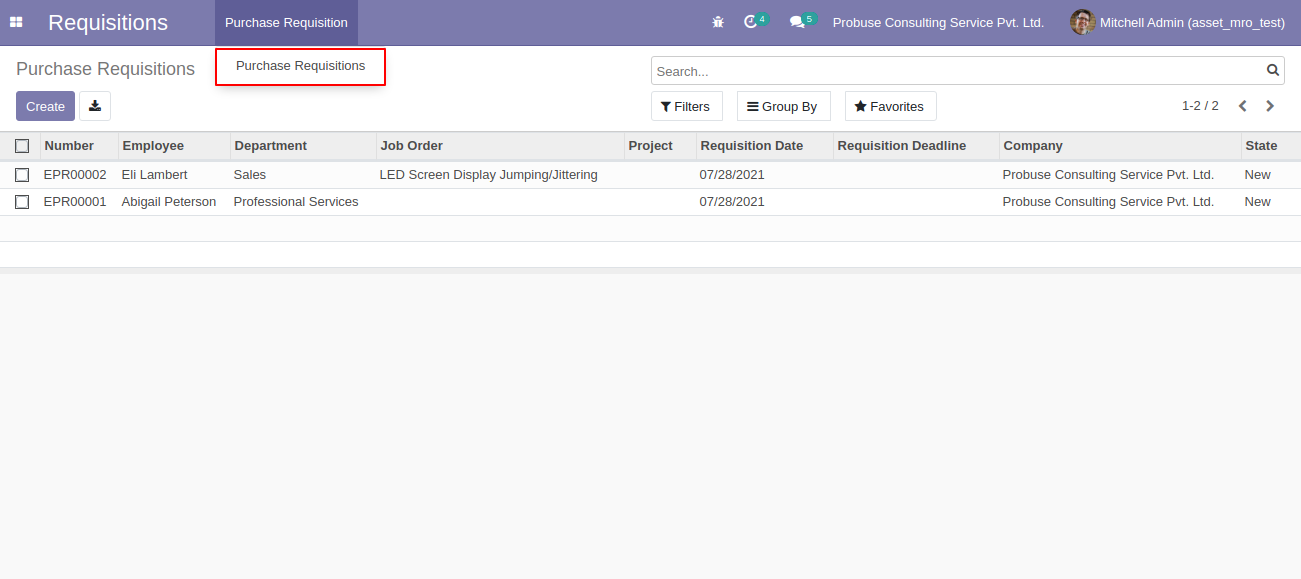Open the apps grid menu icon
The width and height of the screenshot is (1301, 579).
tap(16, 22)
